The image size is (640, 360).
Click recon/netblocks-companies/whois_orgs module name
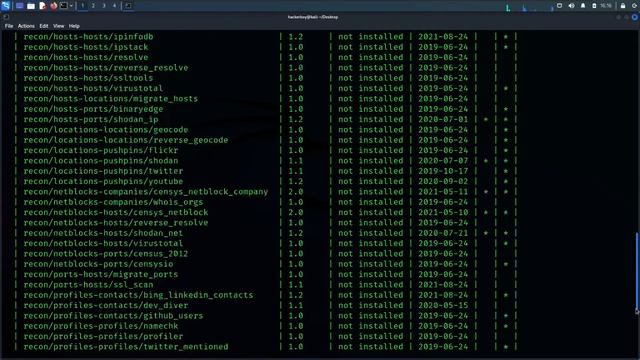click(x=113, y=202)
